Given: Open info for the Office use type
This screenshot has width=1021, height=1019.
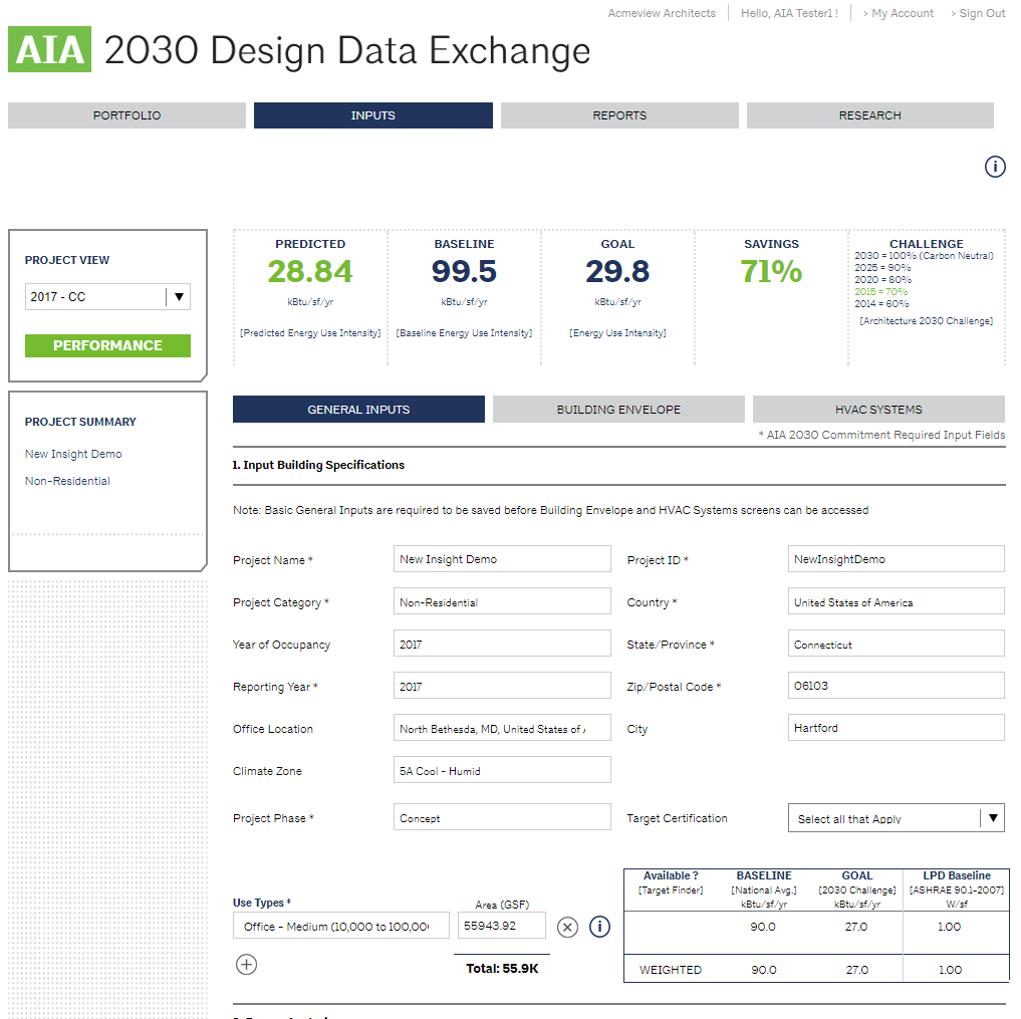Looking at the screenshot, I should point(599,927).
